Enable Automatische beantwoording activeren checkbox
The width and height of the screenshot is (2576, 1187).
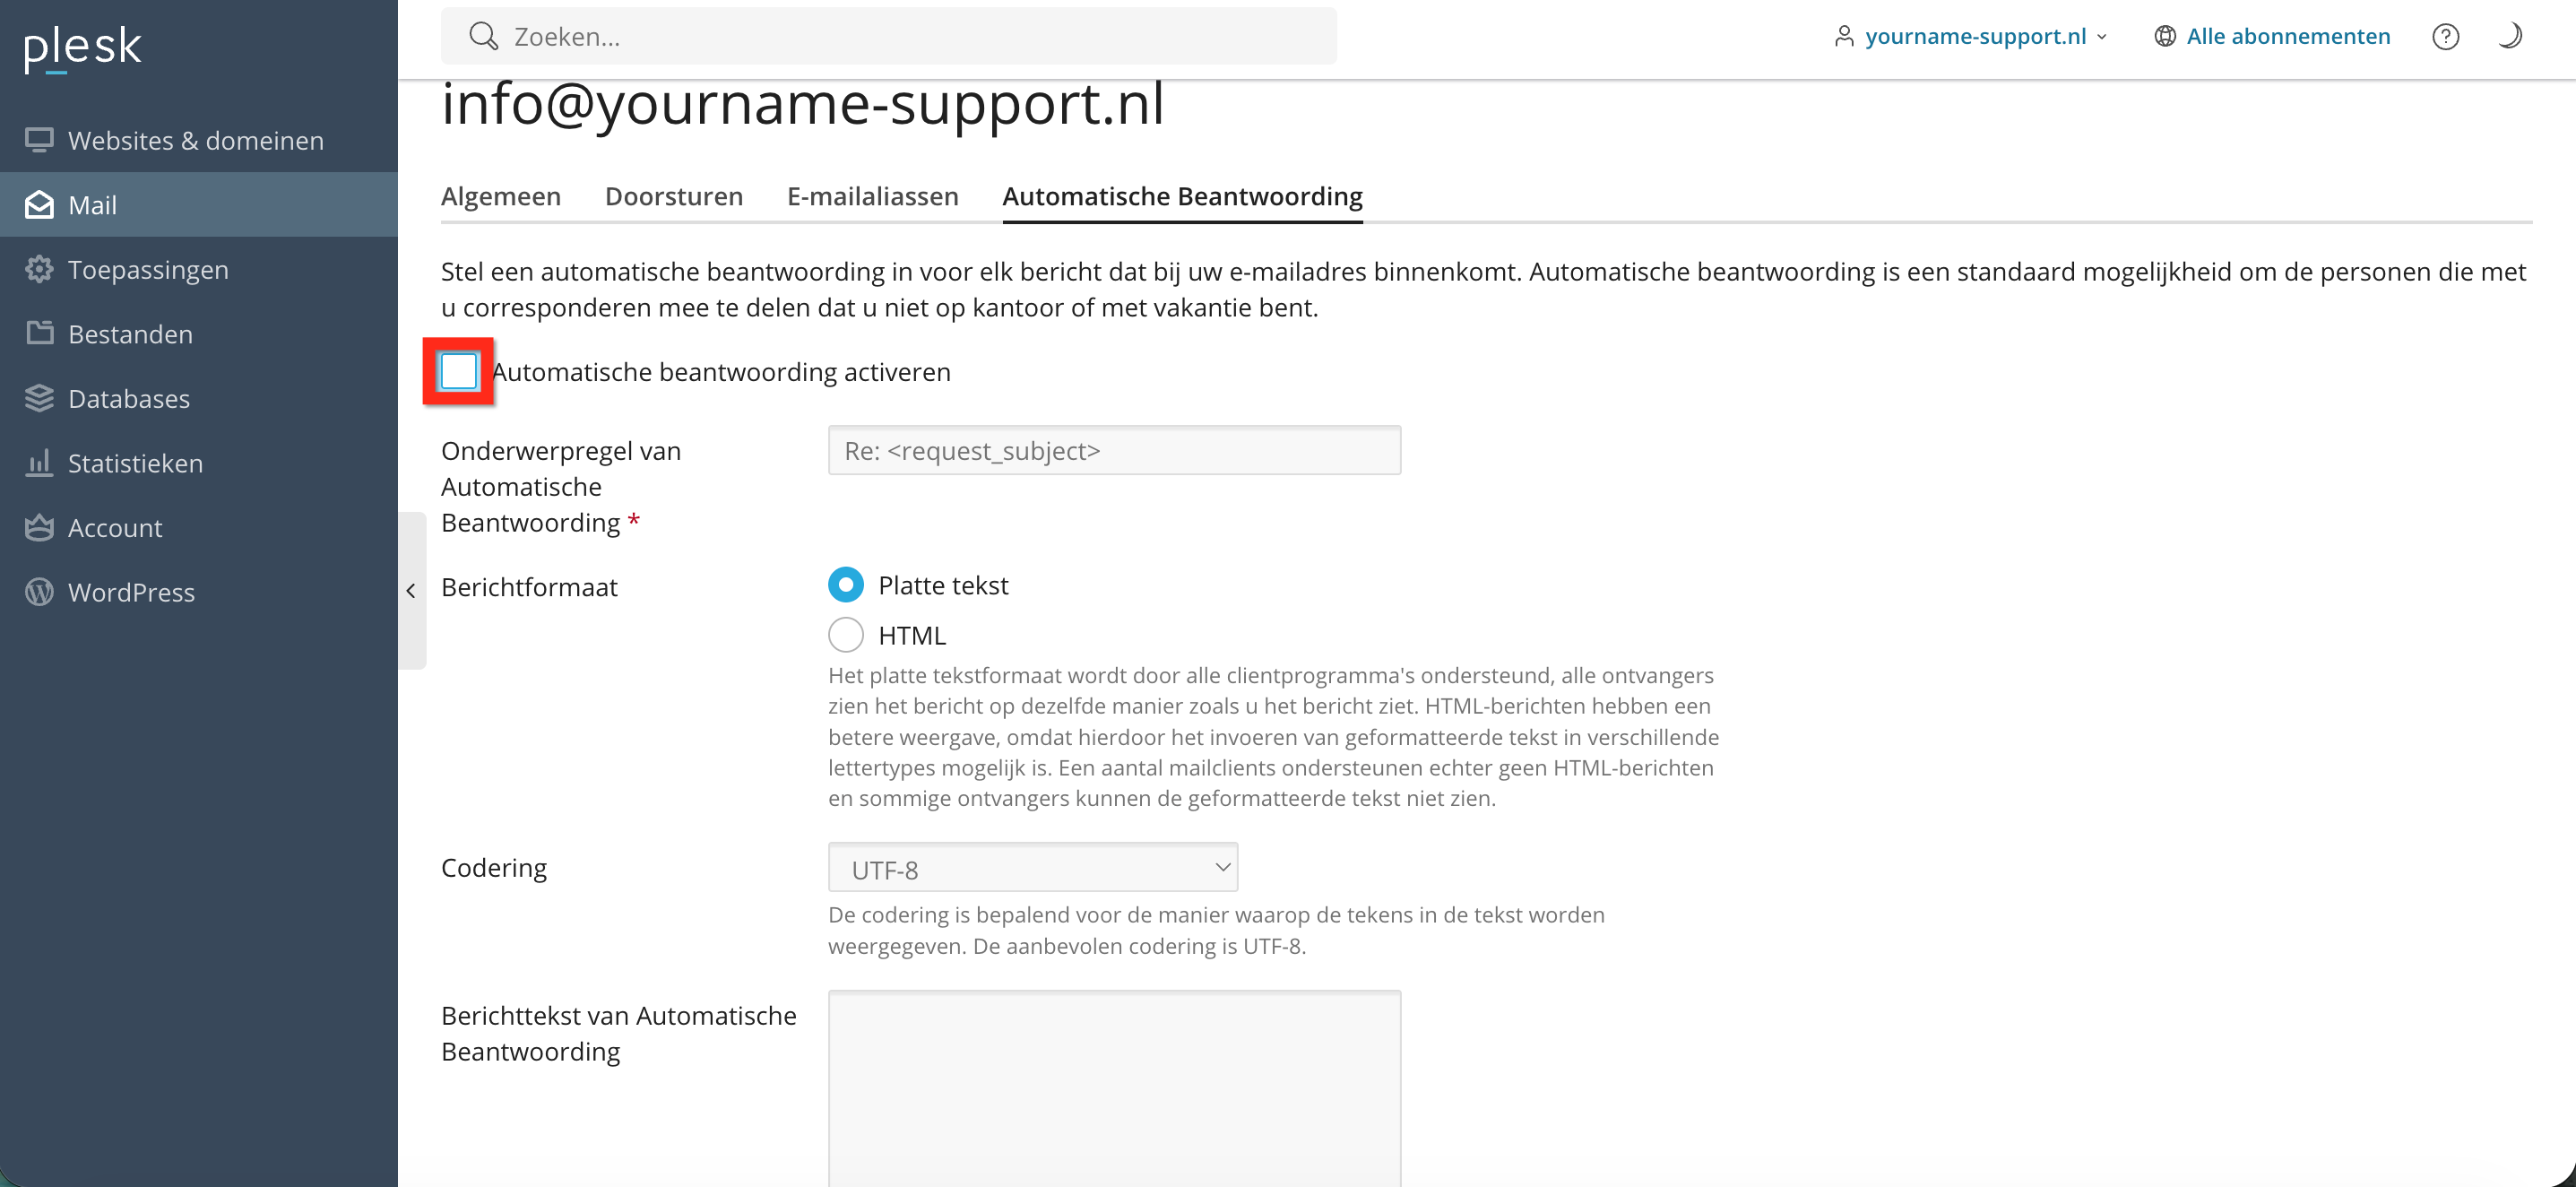tap(459, 372)
